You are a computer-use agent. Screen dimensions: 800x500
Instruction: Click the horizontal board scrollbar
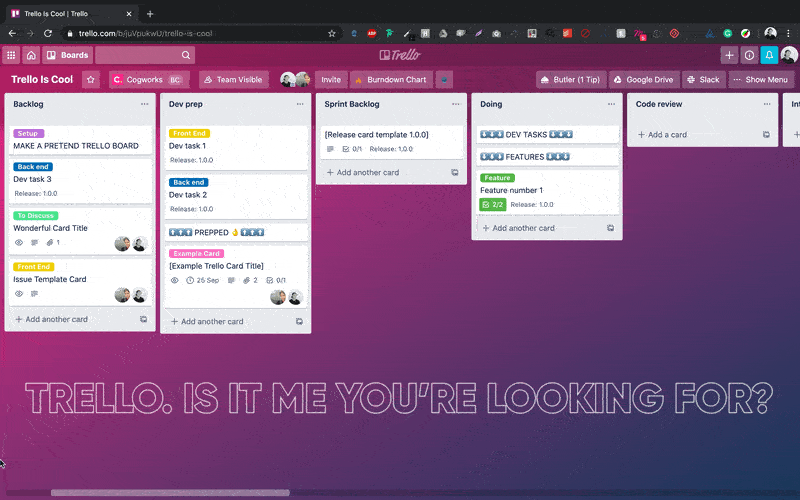[170, 493]
